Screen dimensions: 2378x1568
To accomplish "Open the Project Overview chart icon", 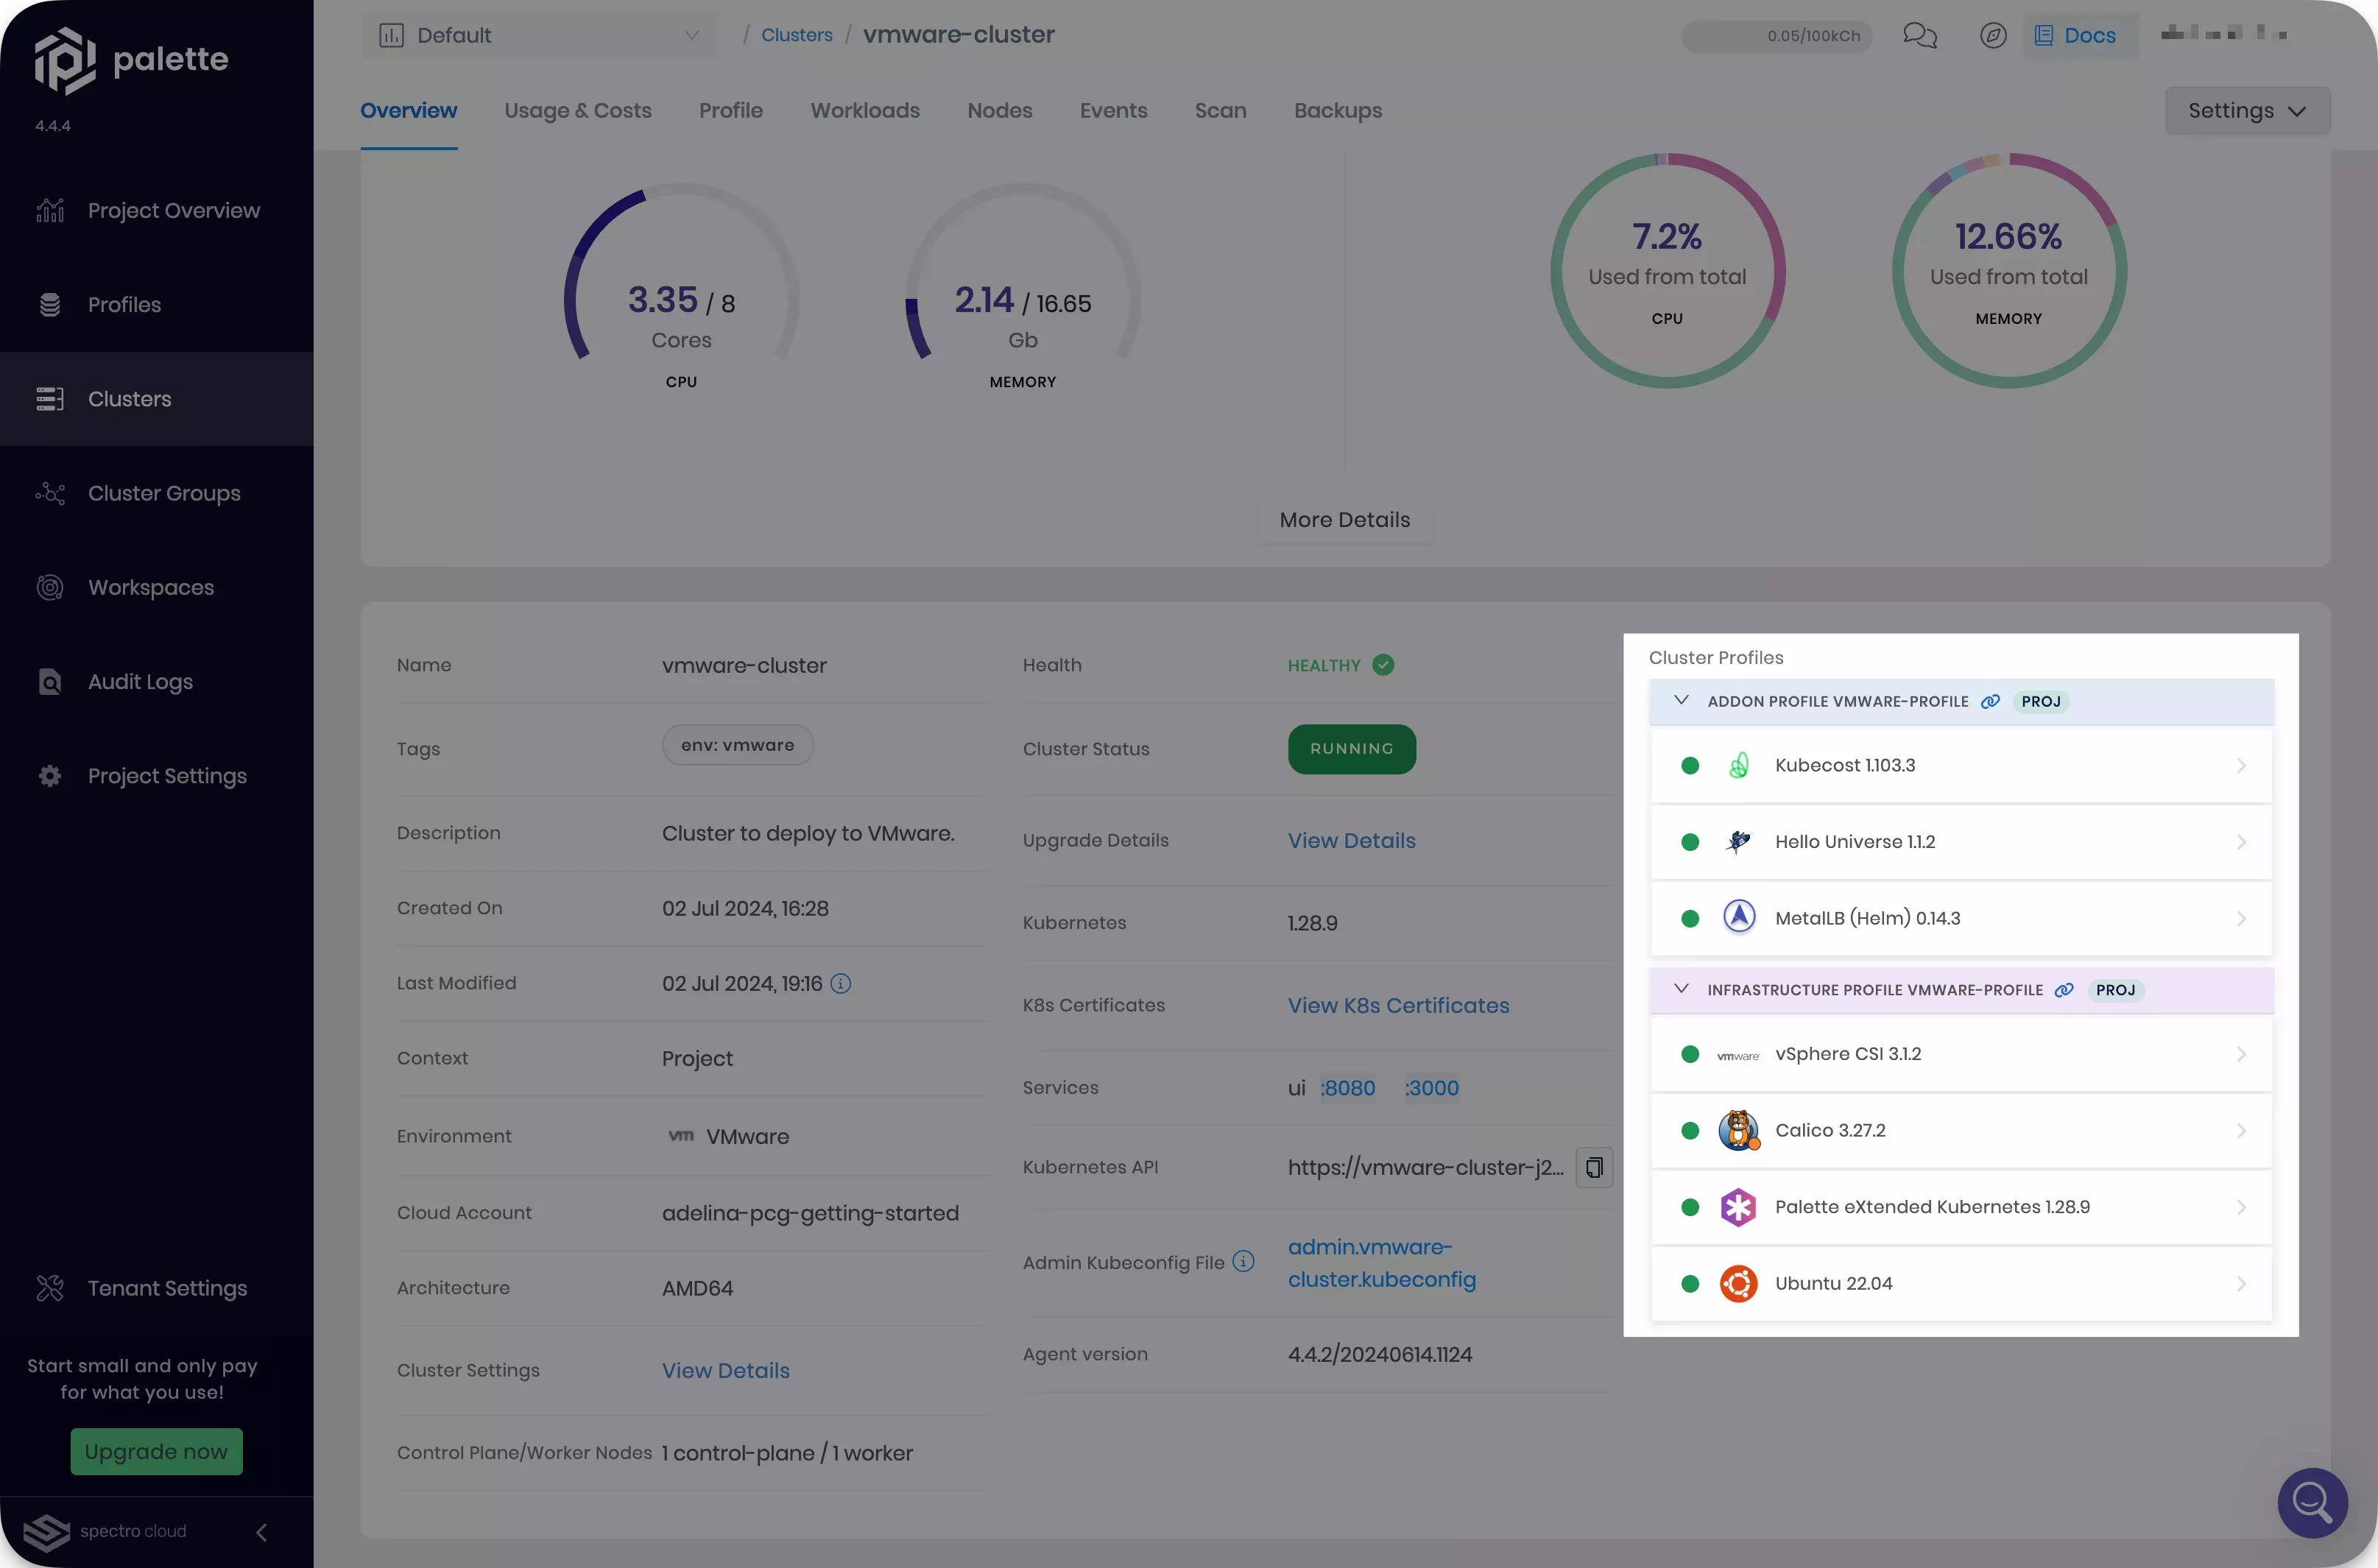I will [50, 211].
